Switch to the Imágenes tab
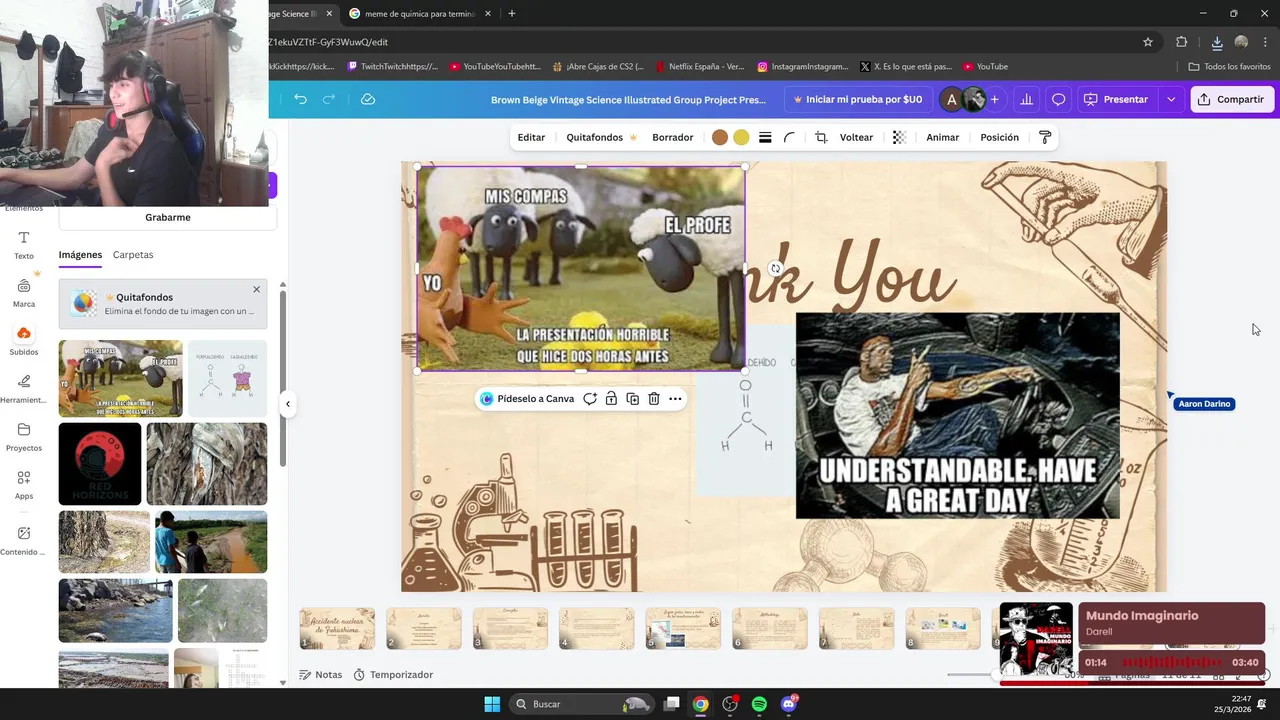 point(80,255)
